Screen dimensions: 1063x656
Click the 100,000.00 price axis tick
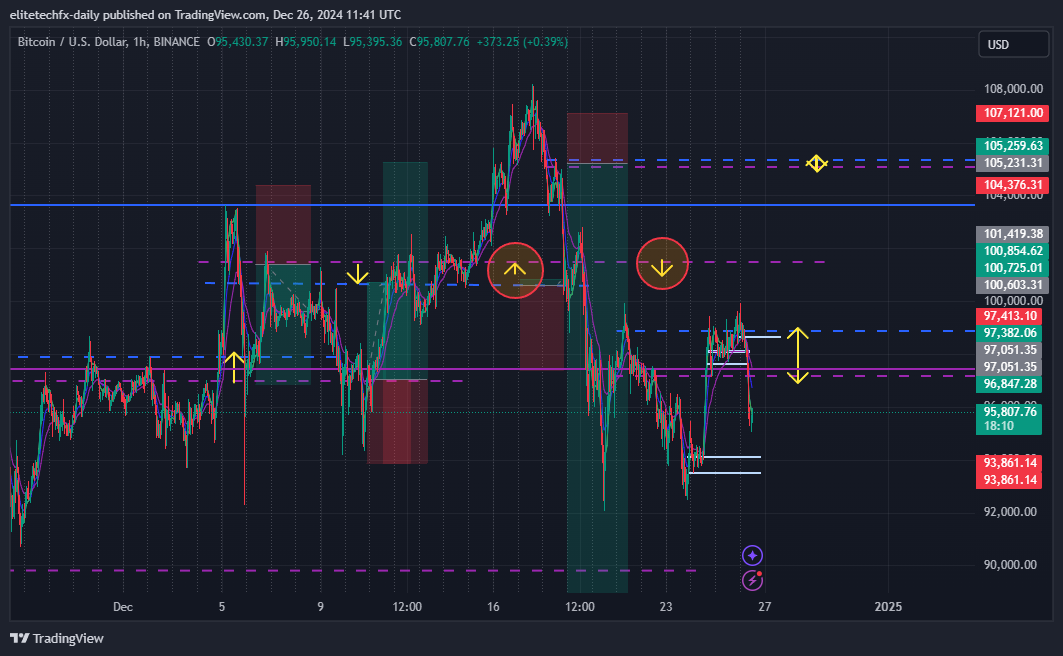pyautogui.click(x=1013, y=301)
